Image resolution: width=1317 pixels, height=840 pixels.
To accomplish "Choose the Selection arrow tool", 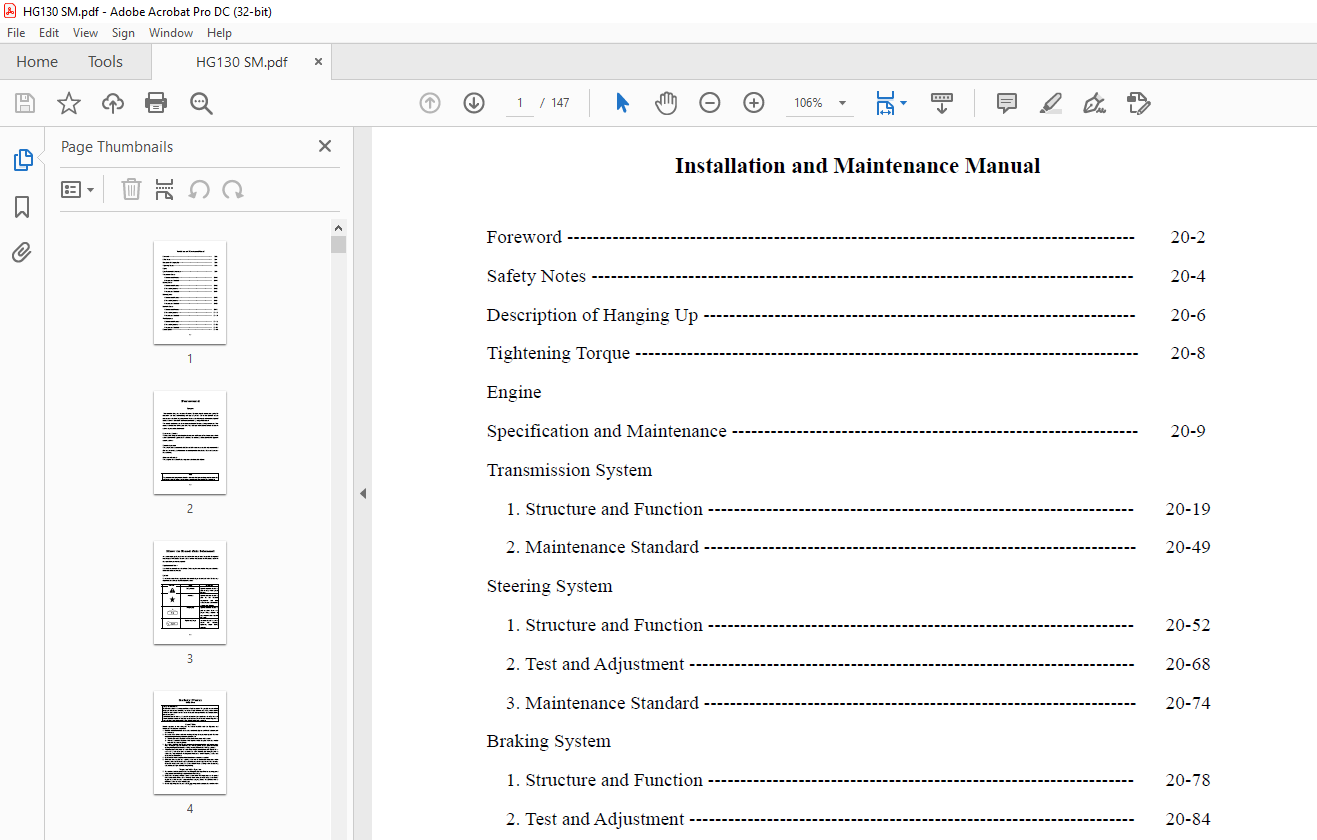I will pyautogui.click(x=622, y=103).
